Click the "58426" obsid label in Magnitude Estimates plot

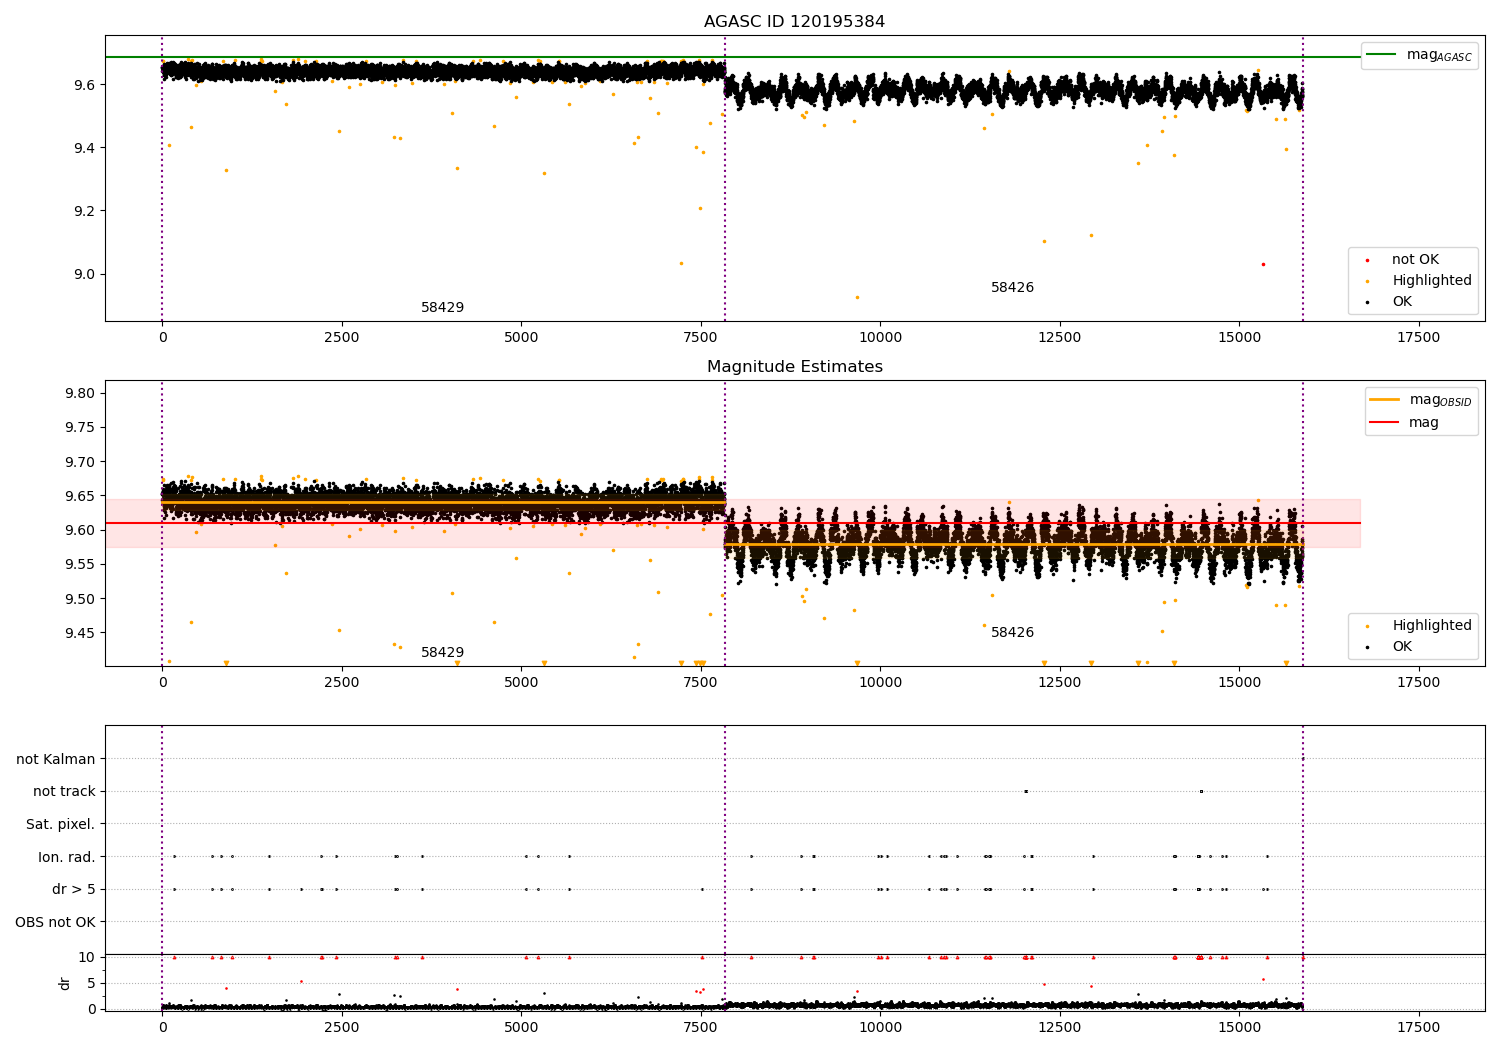tap(1012, 633)
